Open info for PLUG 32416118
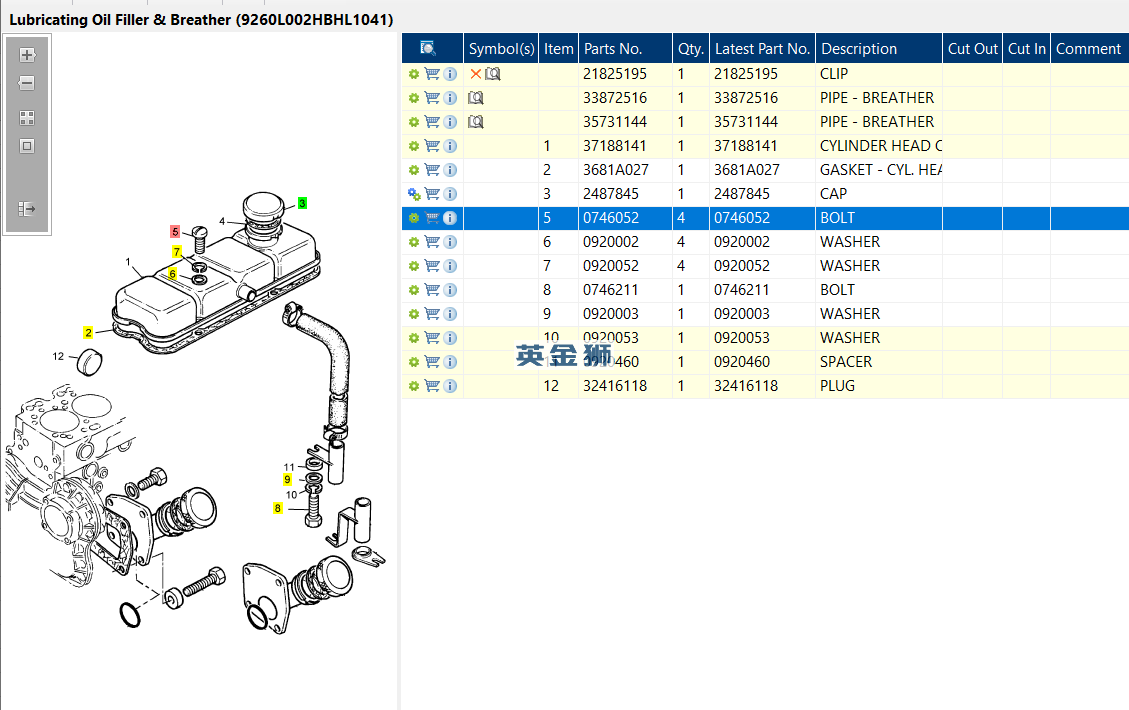The height and width of the screenshot is (710, 1129). point(450,386)
